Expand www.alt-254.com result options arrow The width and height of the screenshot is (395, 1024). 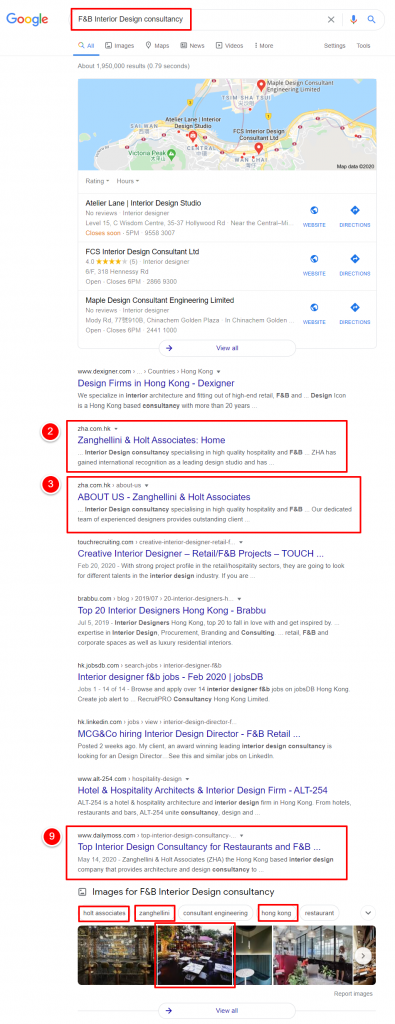pos(187,778)
